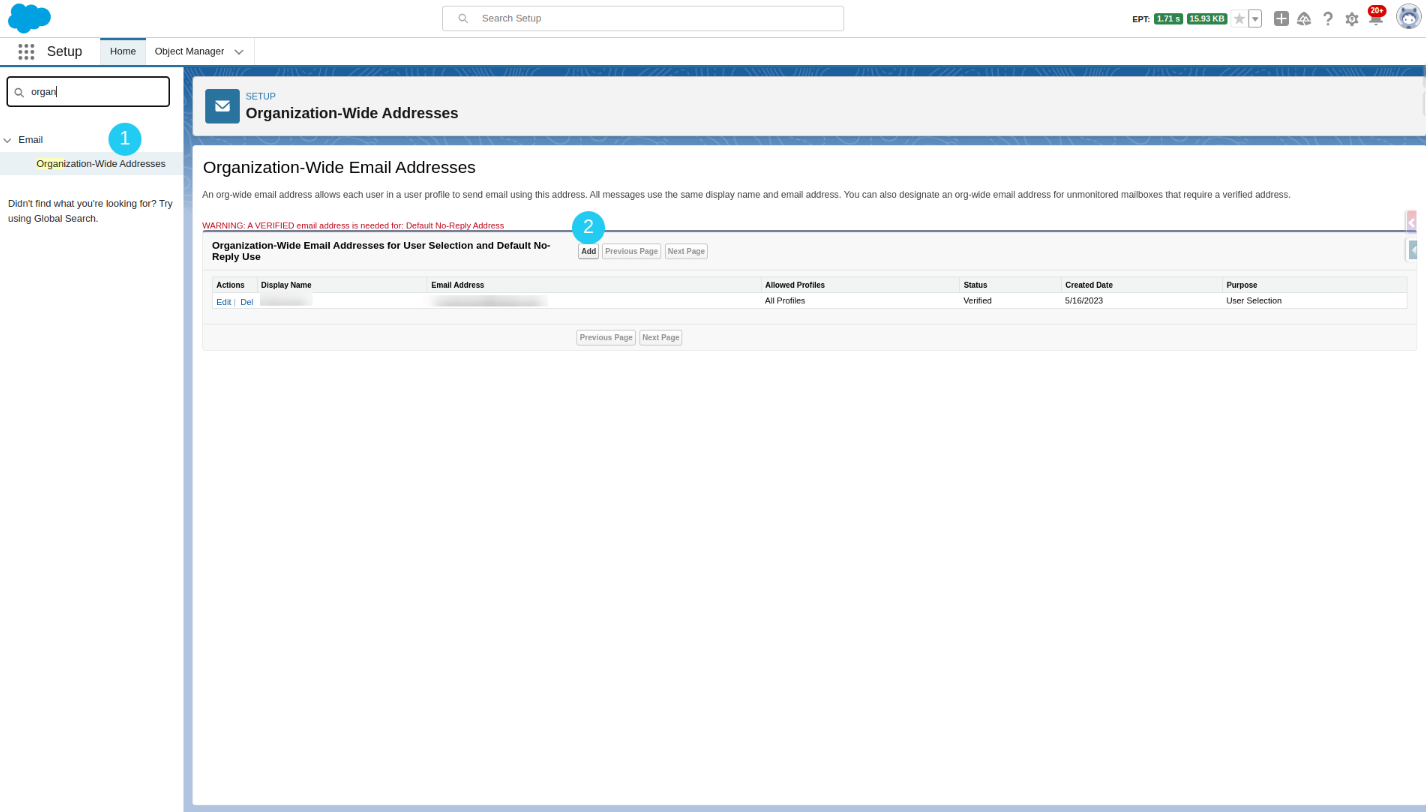Click the top Previous Page button
This screenshot has width=1426, height=812.
pos(631,251)
